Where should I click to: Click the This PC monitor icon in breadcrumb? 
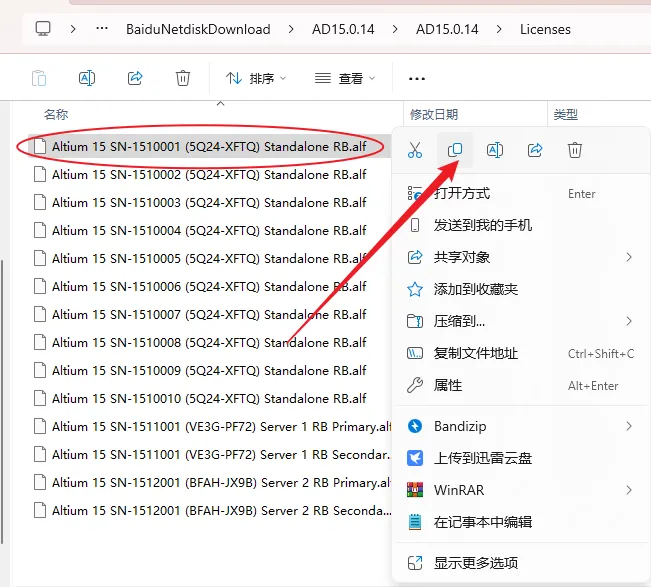[43, 29]
